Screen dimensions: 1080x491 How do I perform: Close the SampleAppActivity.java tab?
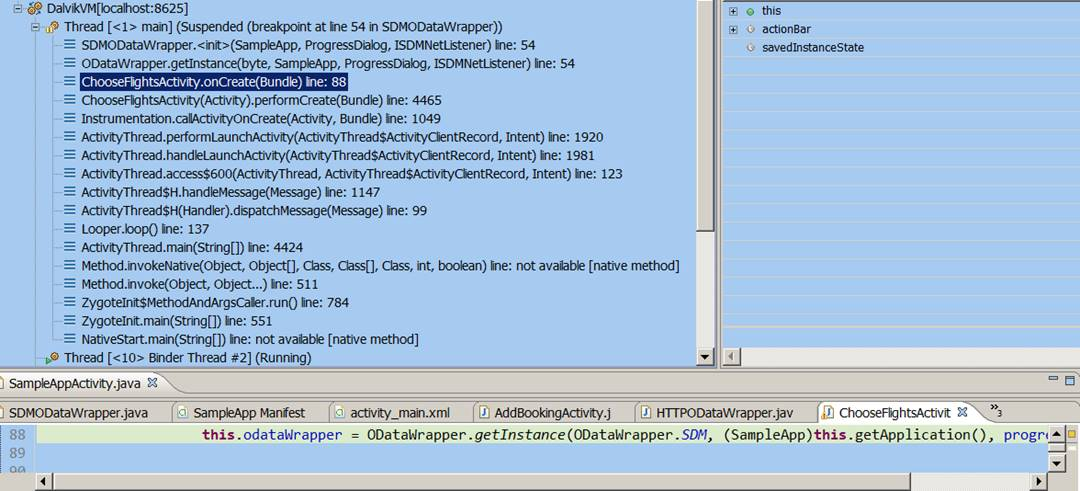[153, 382]
